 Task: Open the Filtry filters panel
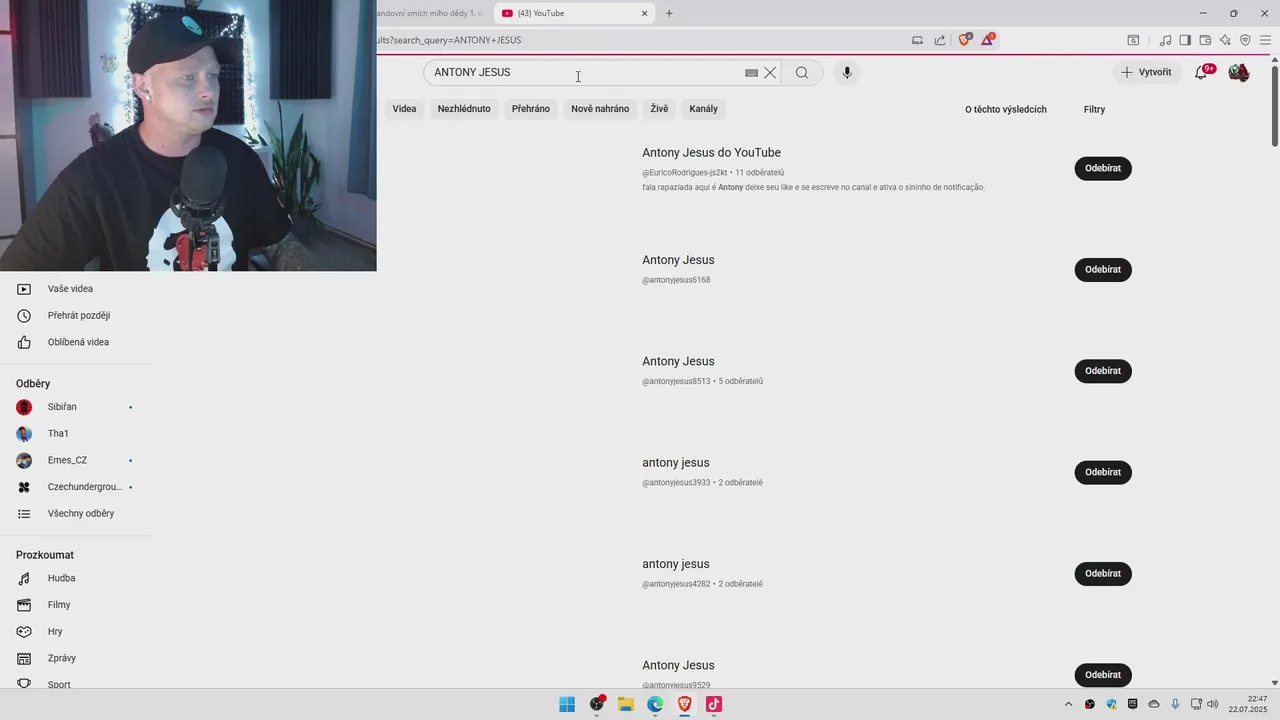(x=1094, y=109)
